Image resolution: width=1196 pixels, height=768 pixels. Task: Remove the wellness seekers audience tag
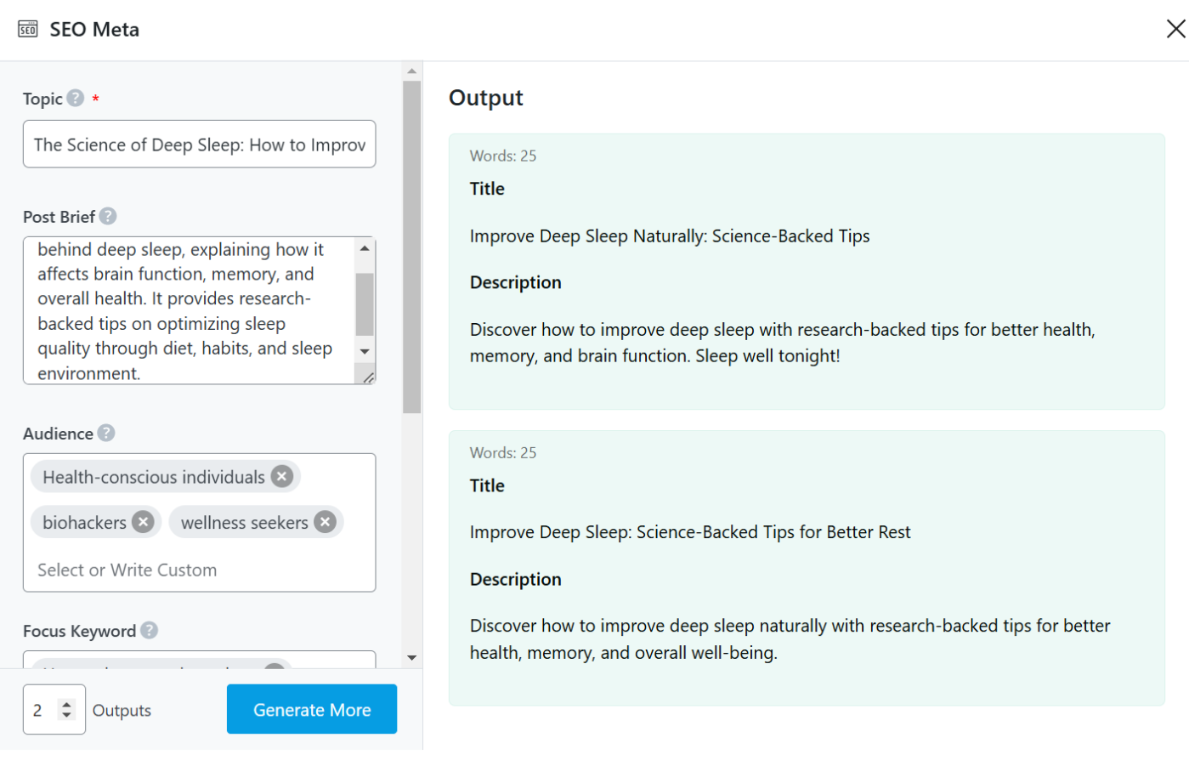[325, 522]
